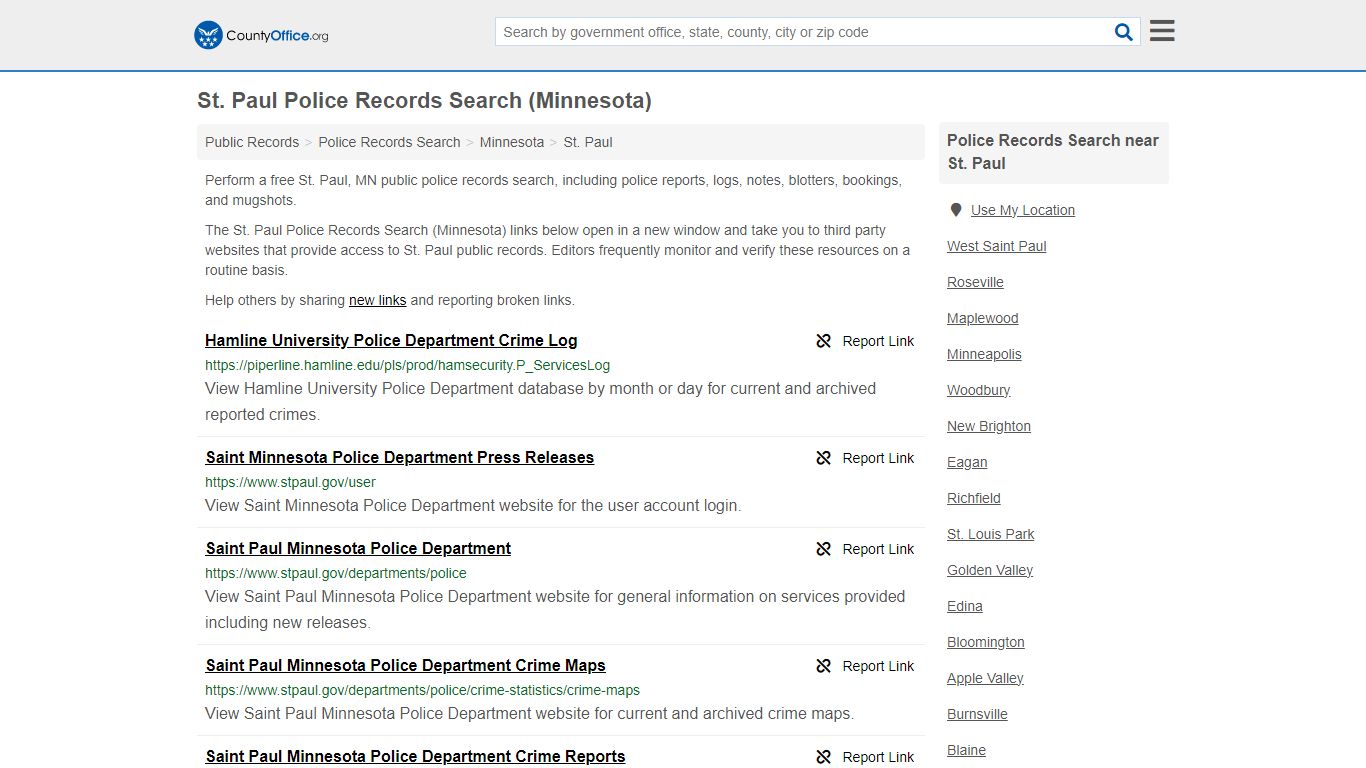The width and height of the screenshot is (1366, 768).
Task: Open Hamline University Police Department Crime Log
Action: pyautogui.click(x=391, y=340)
